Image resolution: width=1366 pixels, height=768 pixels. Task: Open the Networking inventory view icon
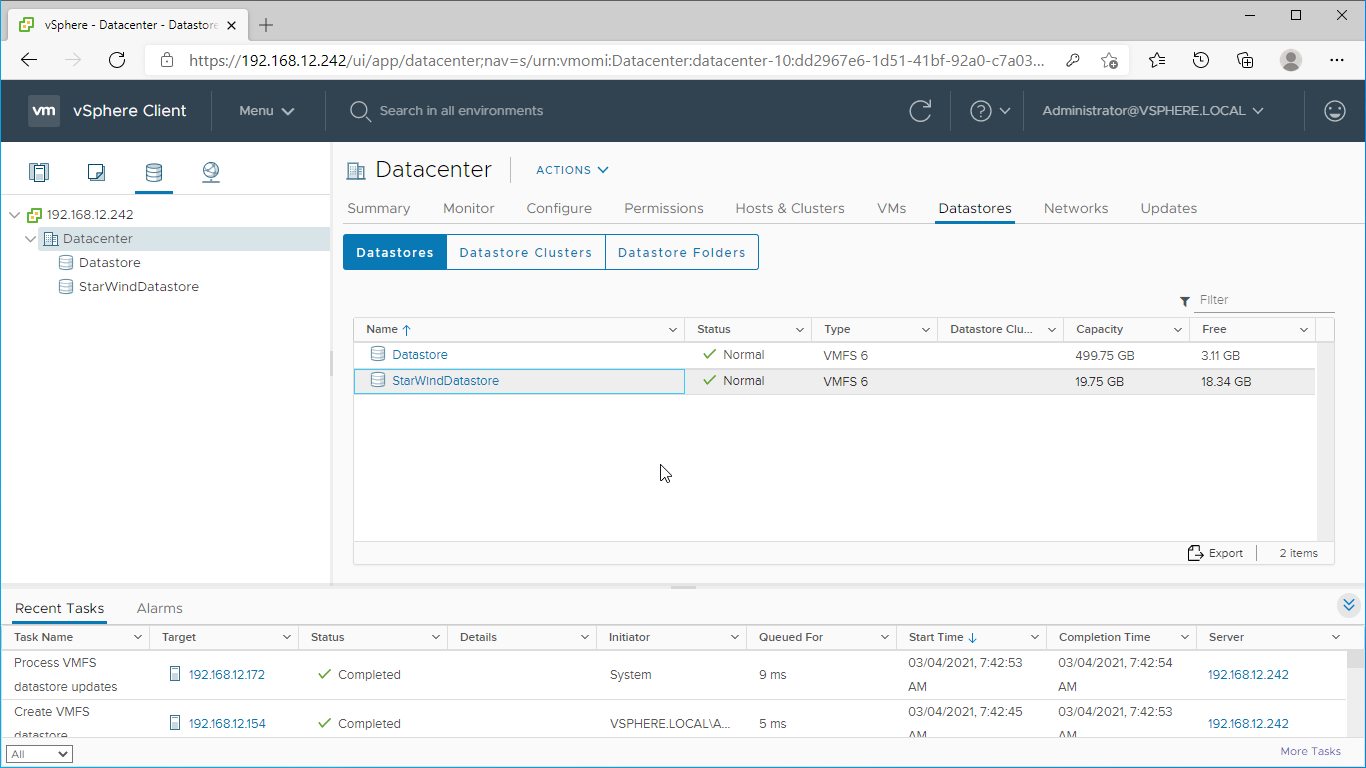pyautogui.click(x=211, y=172)
